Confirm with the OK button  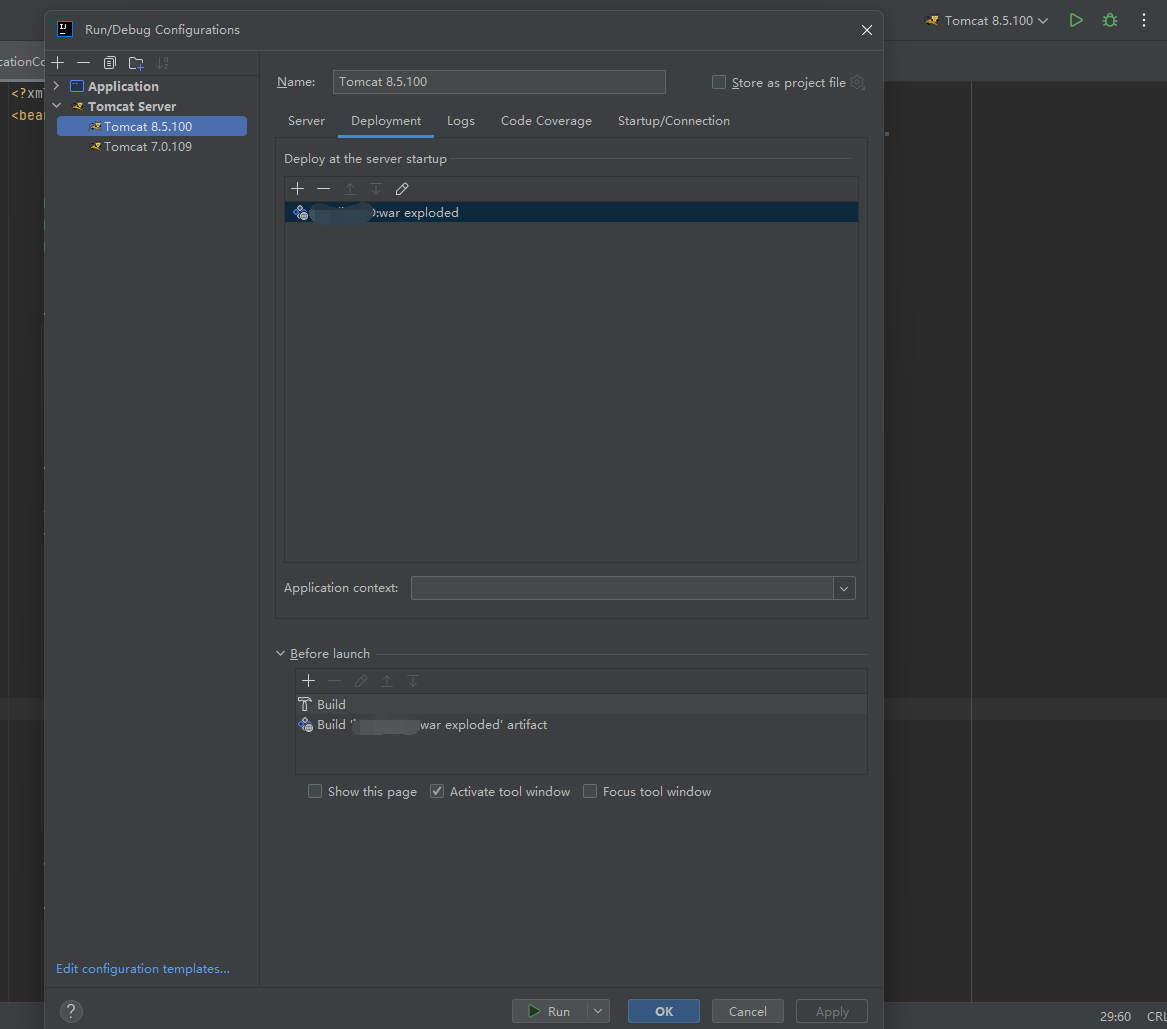(x=663, y=1011)
